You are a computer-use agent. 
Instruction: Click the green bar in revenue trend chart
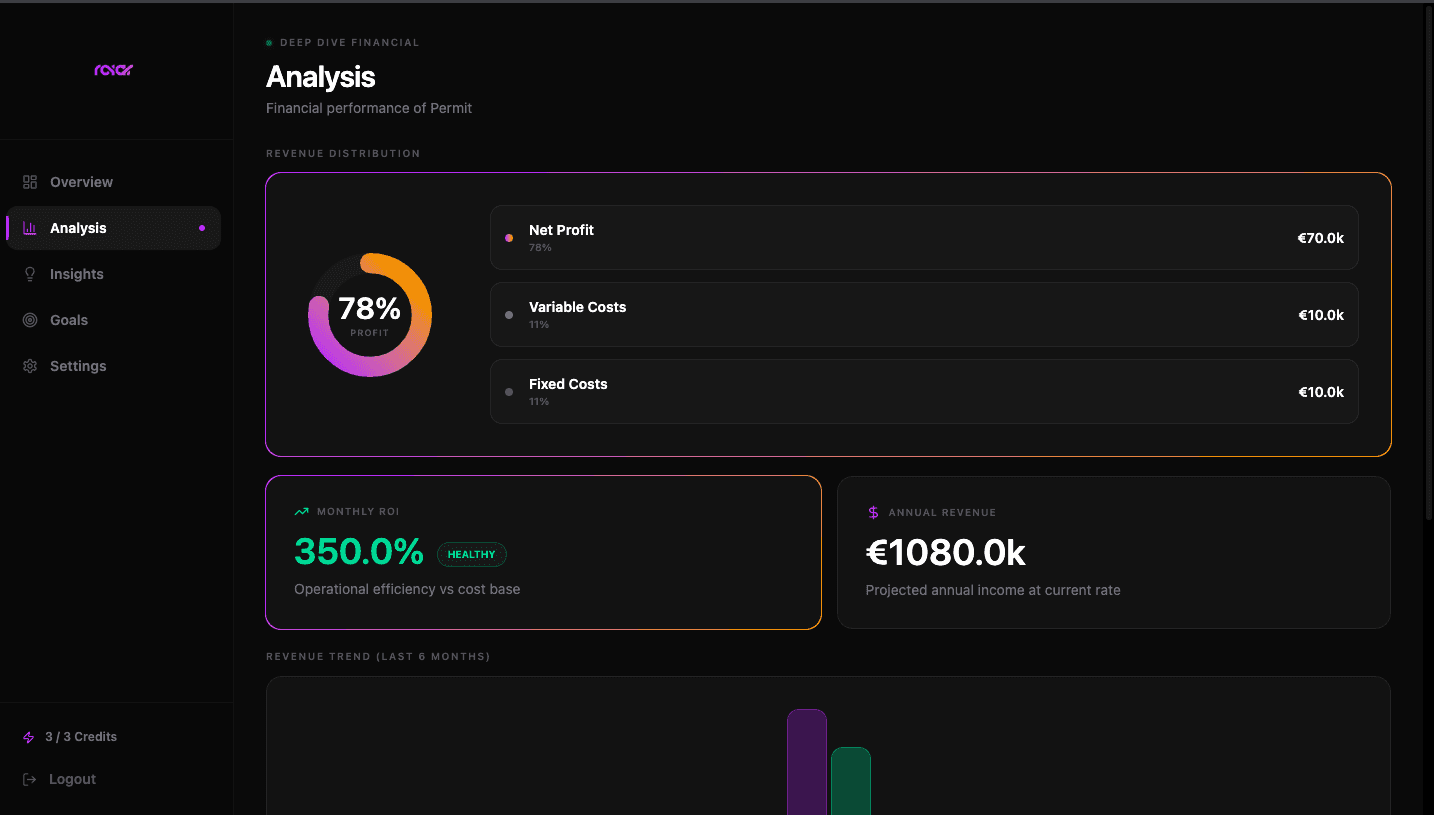(851, 781)
